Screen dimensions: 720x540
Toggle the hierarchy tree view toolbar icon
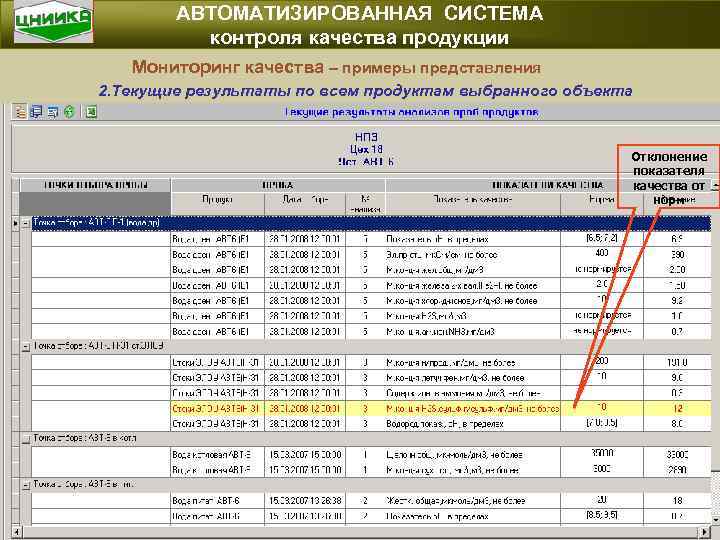[x=20, y=112]
